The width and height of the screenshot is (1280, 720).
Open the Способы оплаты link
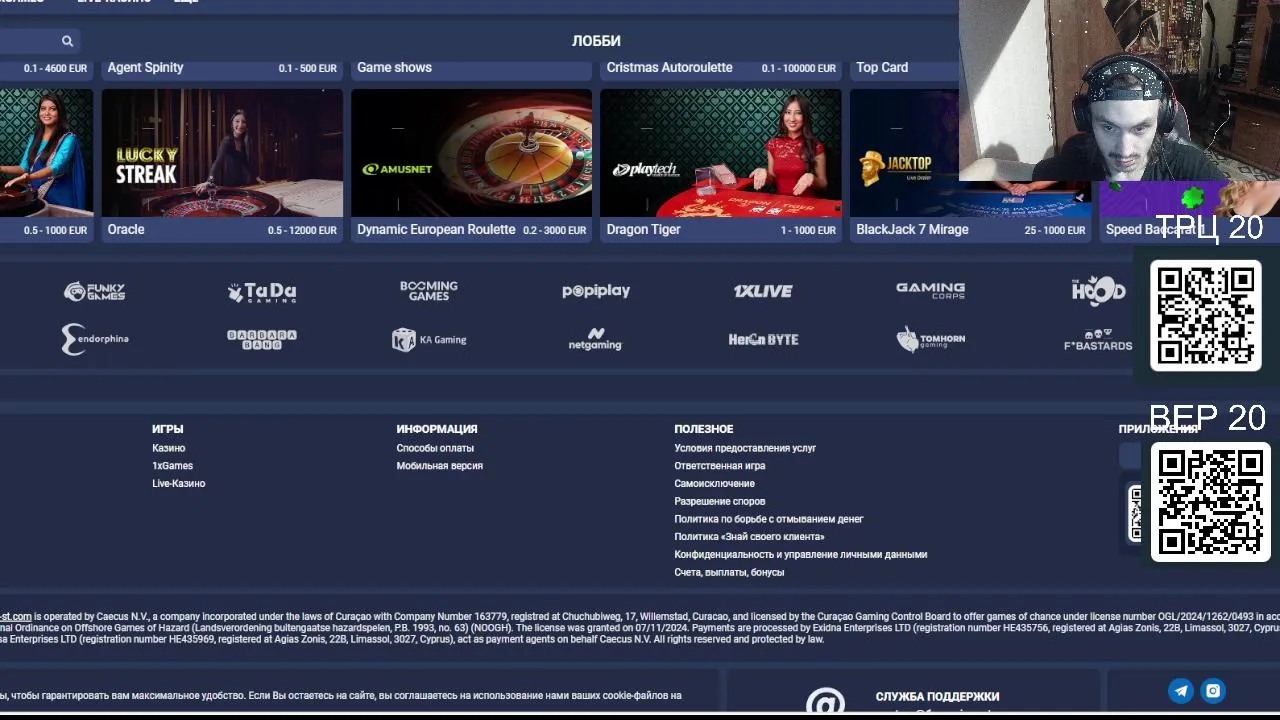coord(435,448)
